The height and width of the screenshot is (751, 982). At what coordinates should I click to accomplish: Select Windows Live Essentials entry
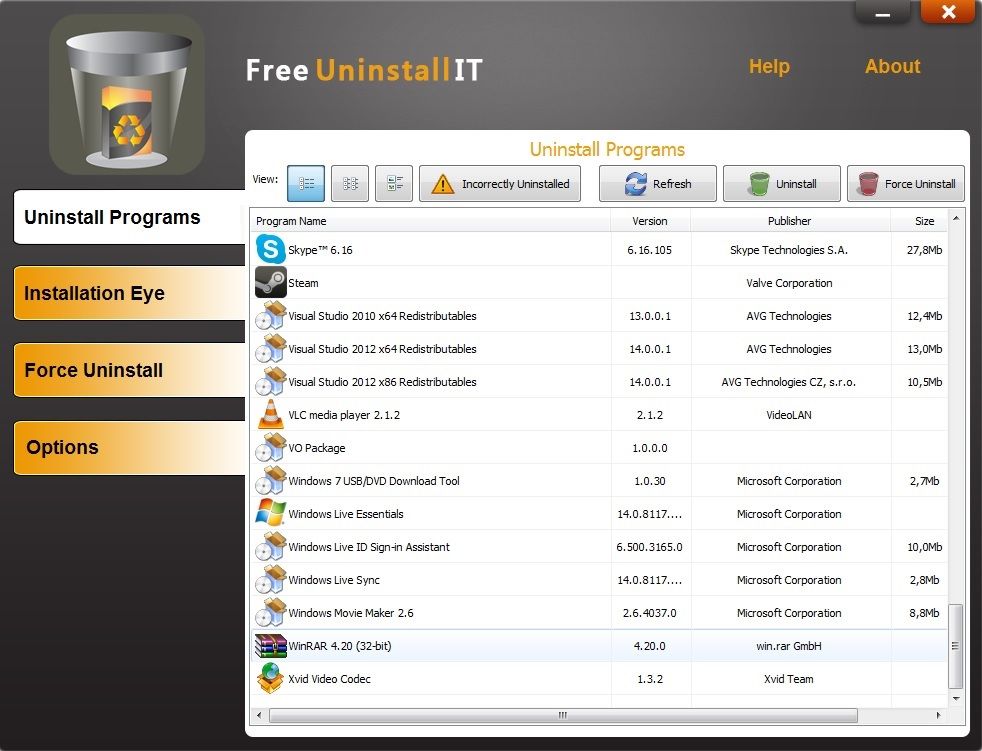346,514
